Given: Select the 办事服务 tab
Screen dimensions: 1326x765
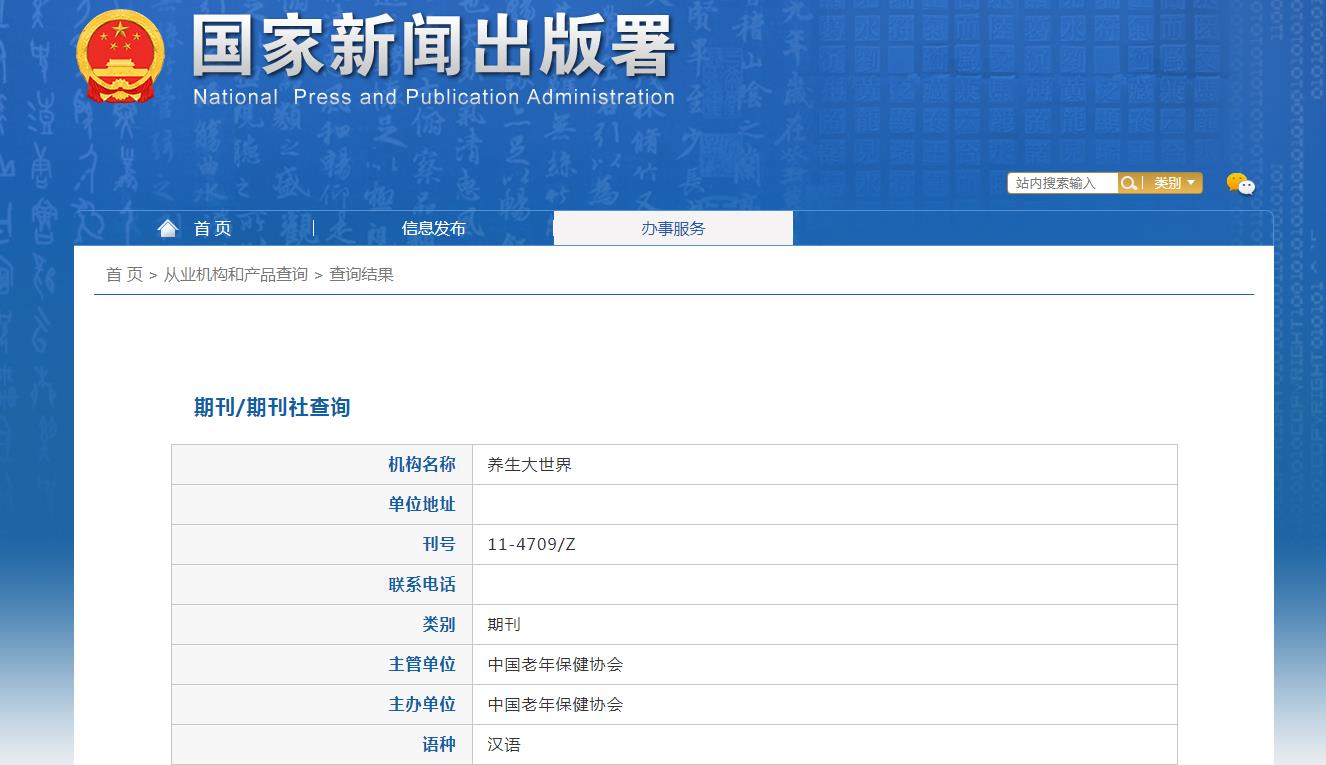Looking at the screenshot, I should (x=672, y=228).
